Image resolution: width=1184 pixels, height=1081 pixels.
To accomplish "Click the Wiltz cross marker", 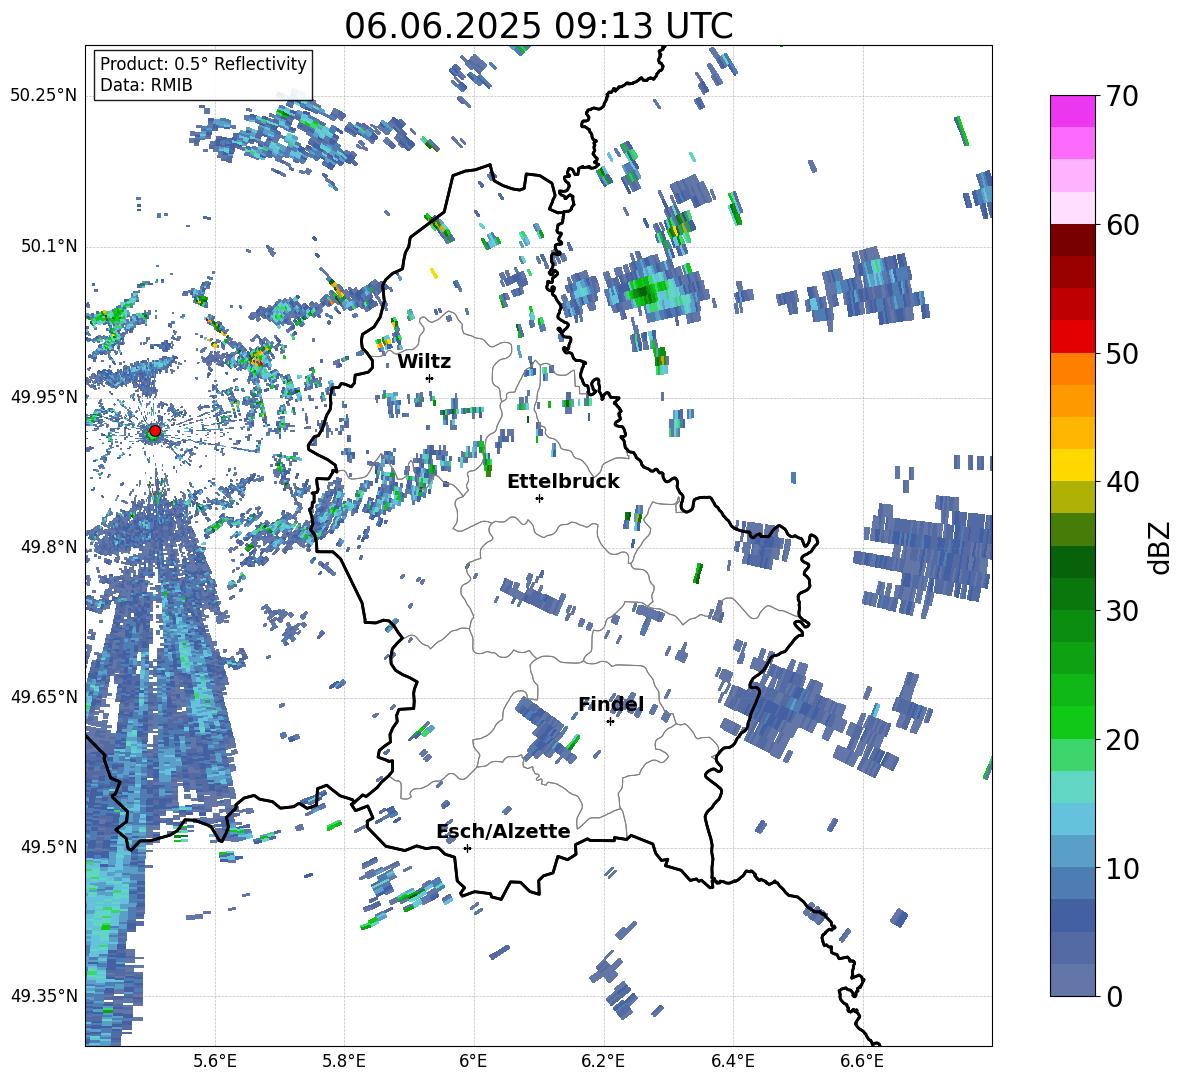I will (x=430, y=378).
